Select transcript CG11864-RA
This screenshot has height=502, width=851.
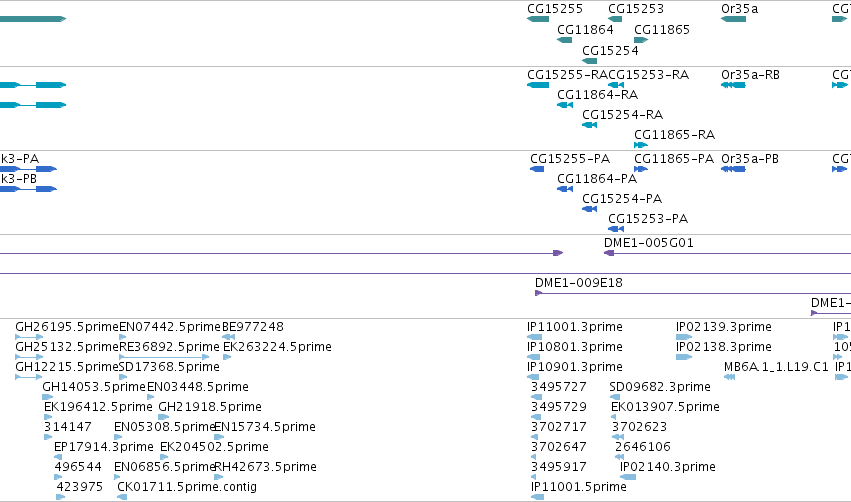(565, 105)
